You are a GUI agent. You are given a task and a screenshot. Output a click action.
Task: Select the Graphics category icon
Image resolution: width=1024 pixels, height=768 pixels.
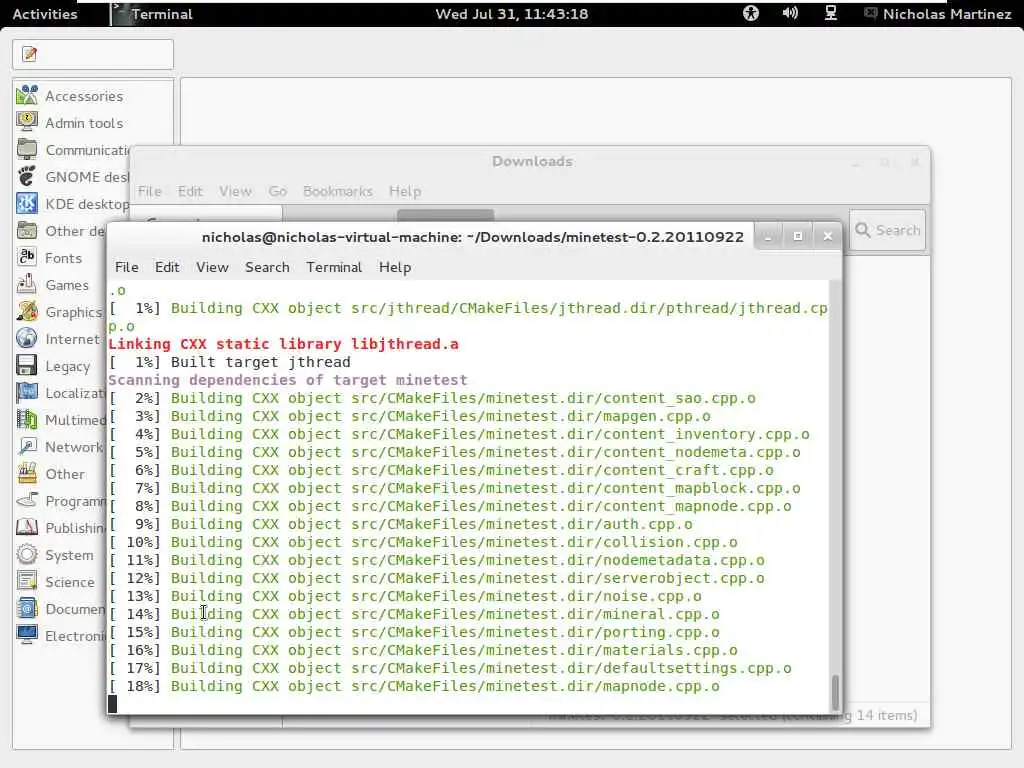click(27, 312)
